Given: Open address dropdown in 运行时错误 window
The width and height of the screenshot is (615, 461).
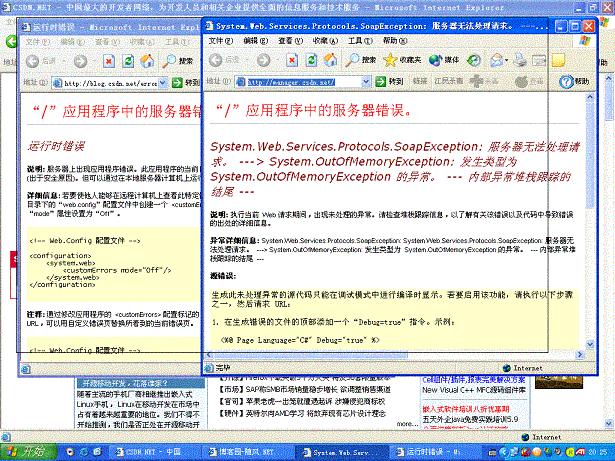Looking at the screenshot, I should (x=163, y=82).
